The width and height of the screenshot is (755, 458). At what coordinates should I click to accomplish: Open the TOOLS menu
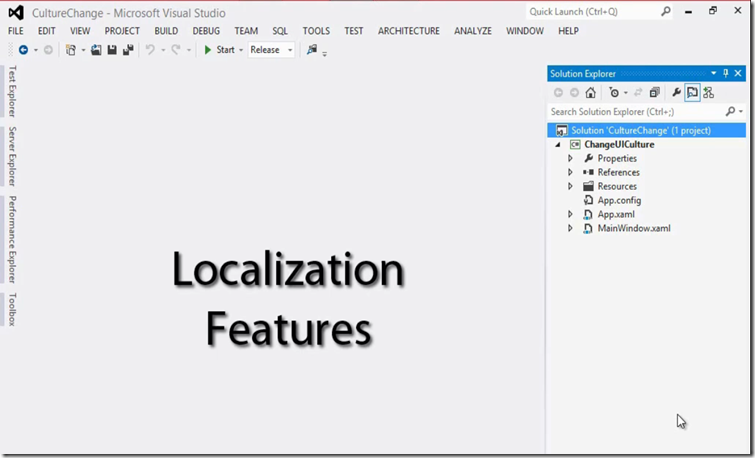click(316, 31)
